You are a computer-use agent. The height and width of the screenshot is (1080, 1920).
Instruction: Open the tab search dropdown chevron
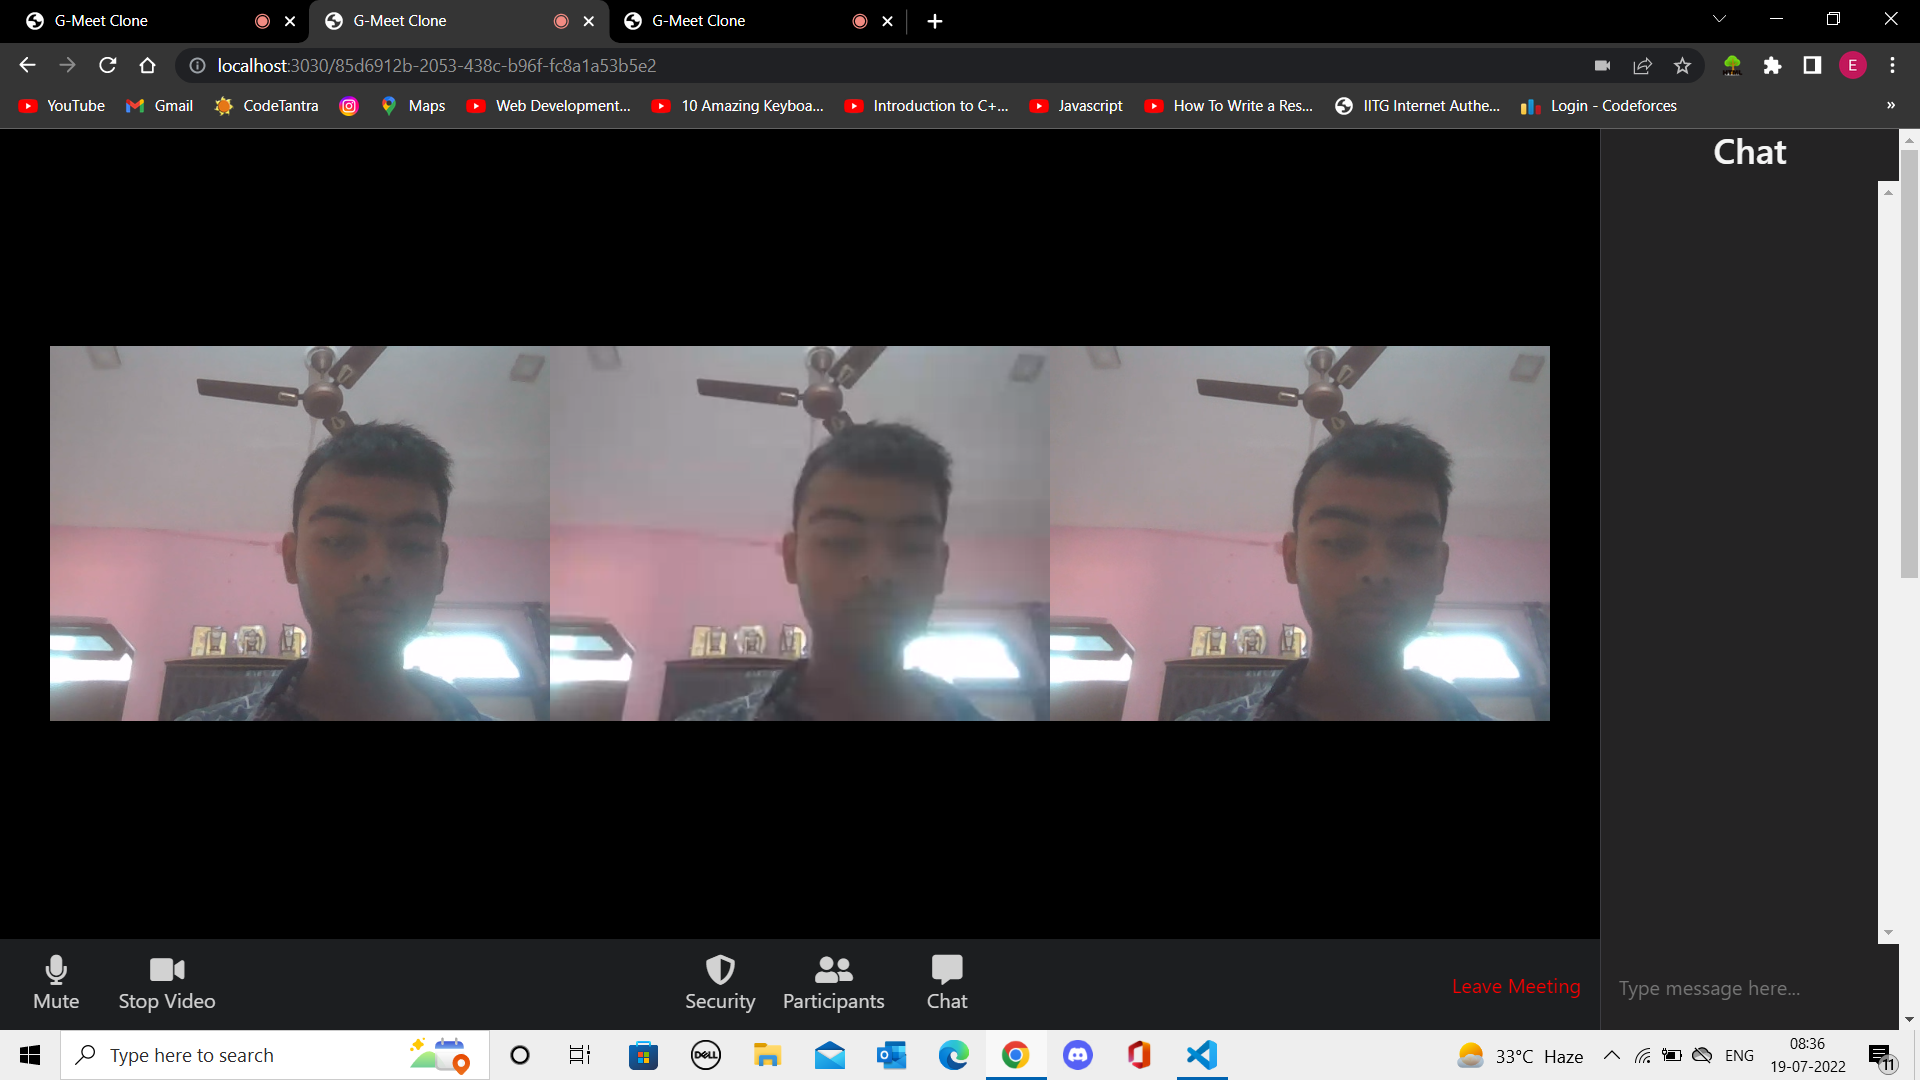coord(1718,20)
